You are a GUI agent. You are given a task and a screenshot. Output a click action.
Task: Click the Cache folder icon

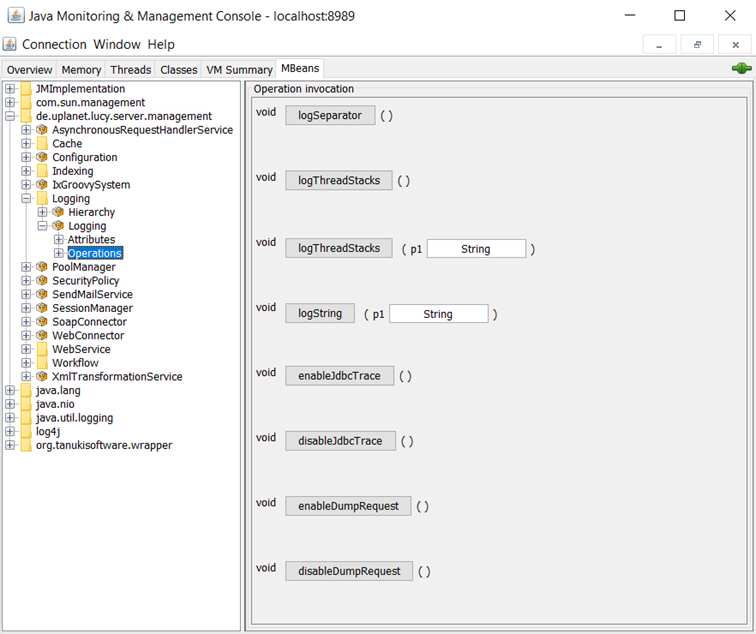(42, 144)
